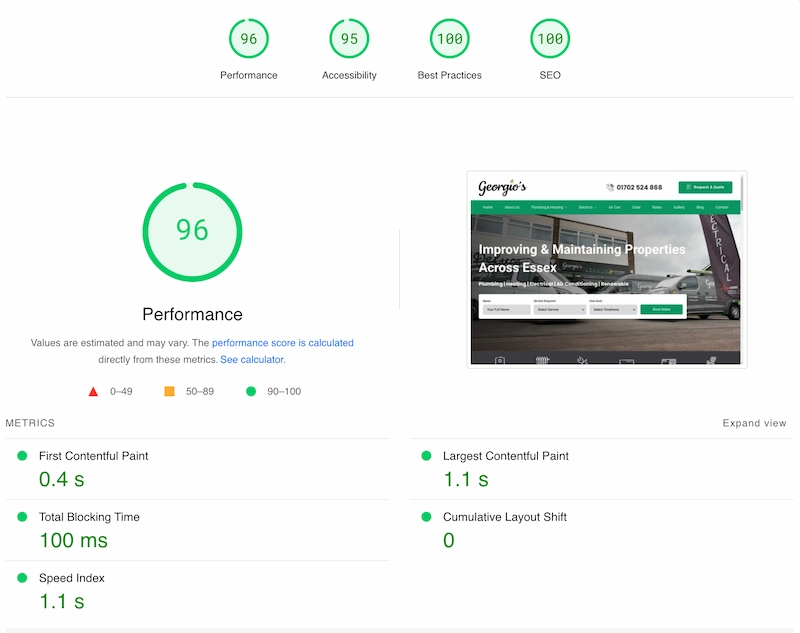Open the Accessibility category label
Screen dimensions: 800x633
[x=349, y=75]
